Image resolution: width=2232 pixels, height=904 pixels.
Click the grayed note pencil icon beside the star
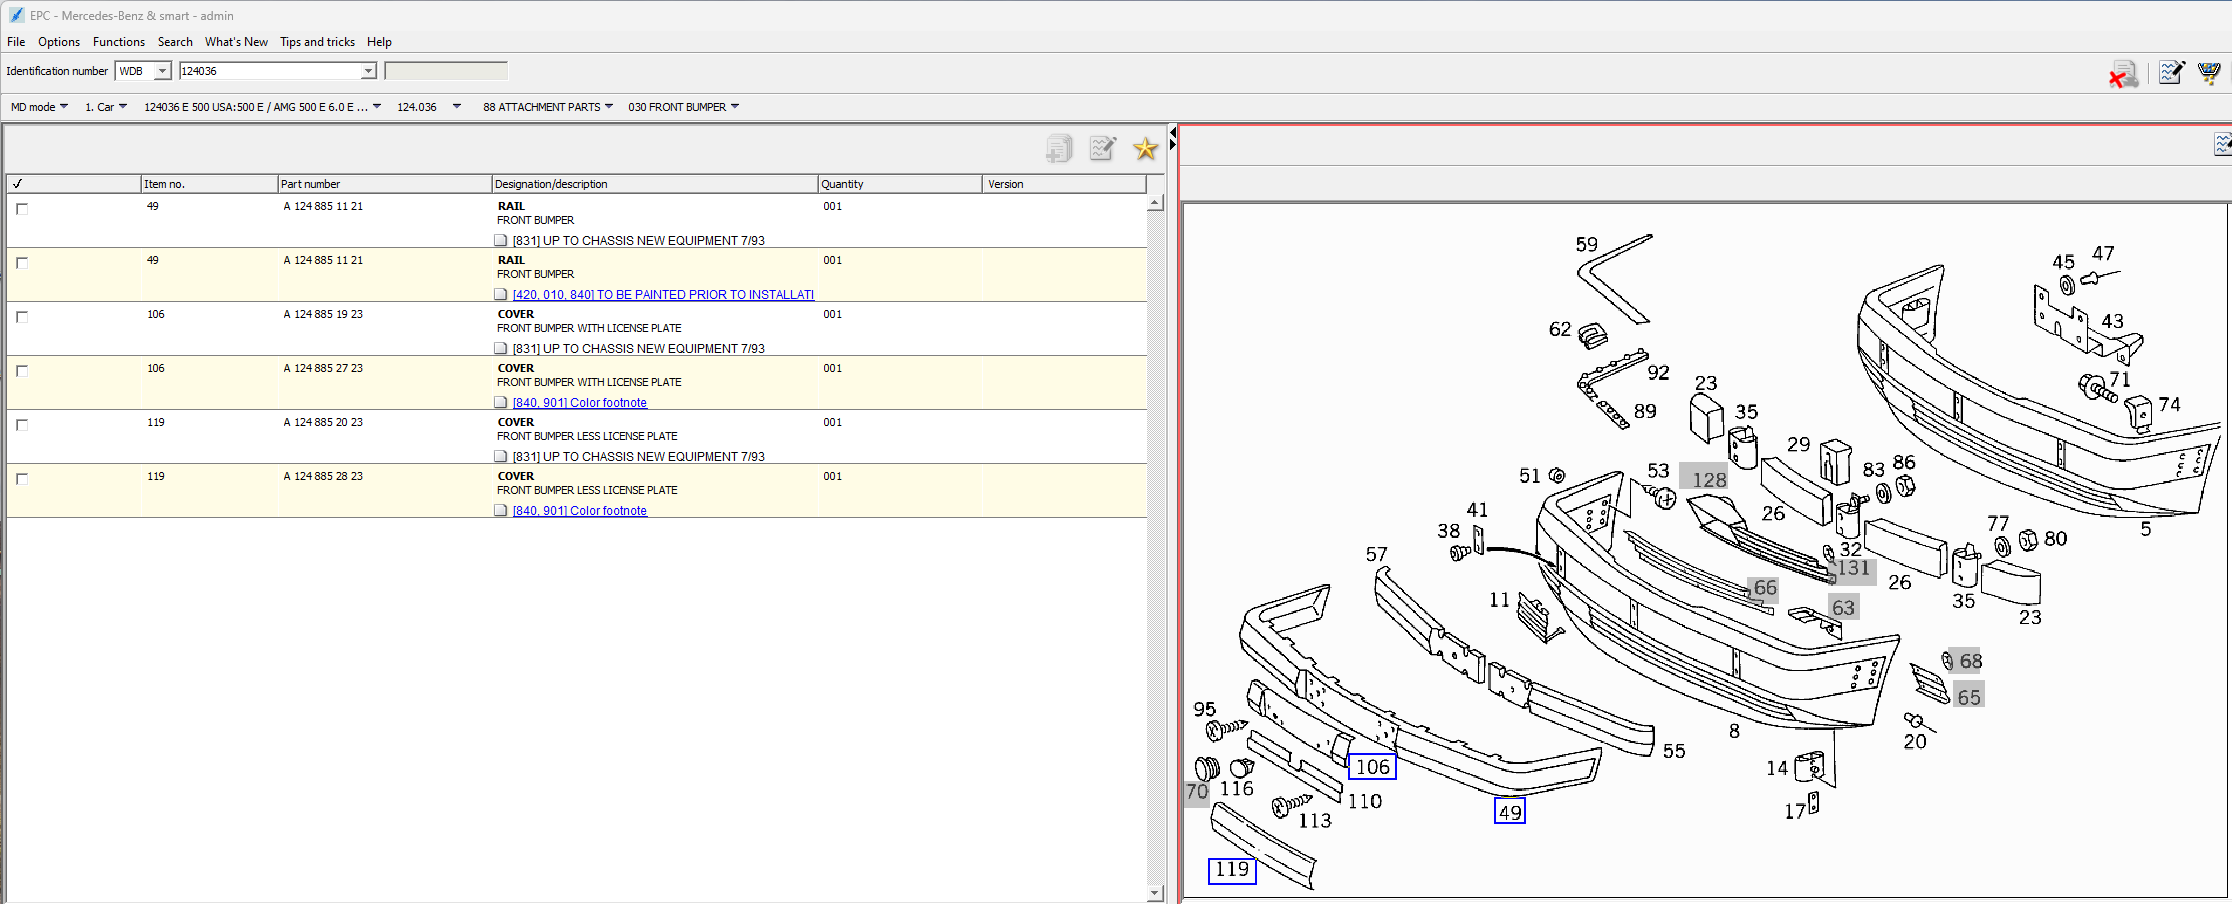(1102, 149)
